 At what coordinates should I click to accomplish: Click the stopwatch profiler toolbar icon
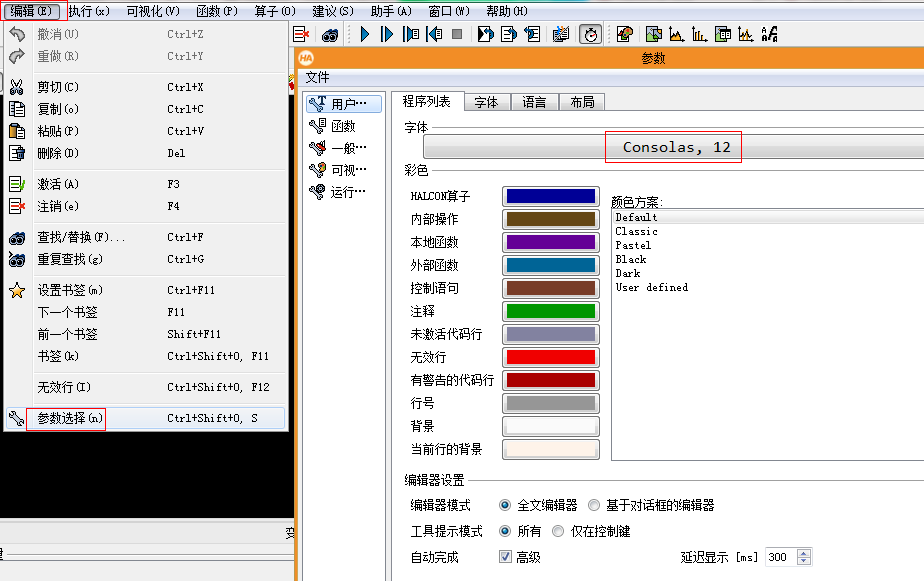590,35
